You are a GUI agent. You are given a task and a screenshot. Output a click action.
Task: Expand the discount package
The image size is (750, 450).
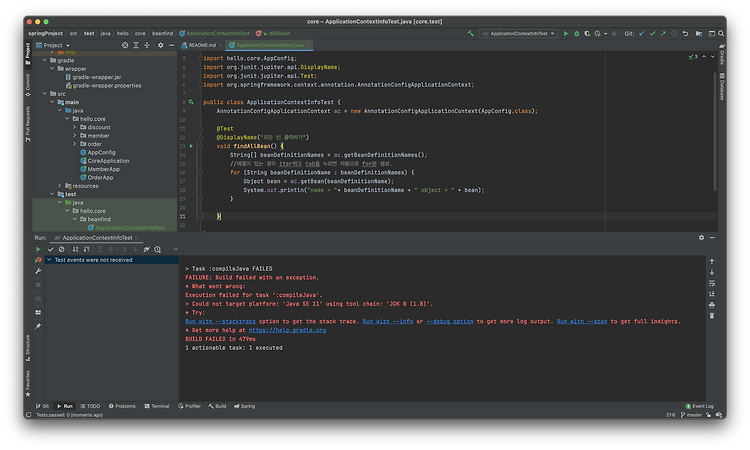point(75,127)
